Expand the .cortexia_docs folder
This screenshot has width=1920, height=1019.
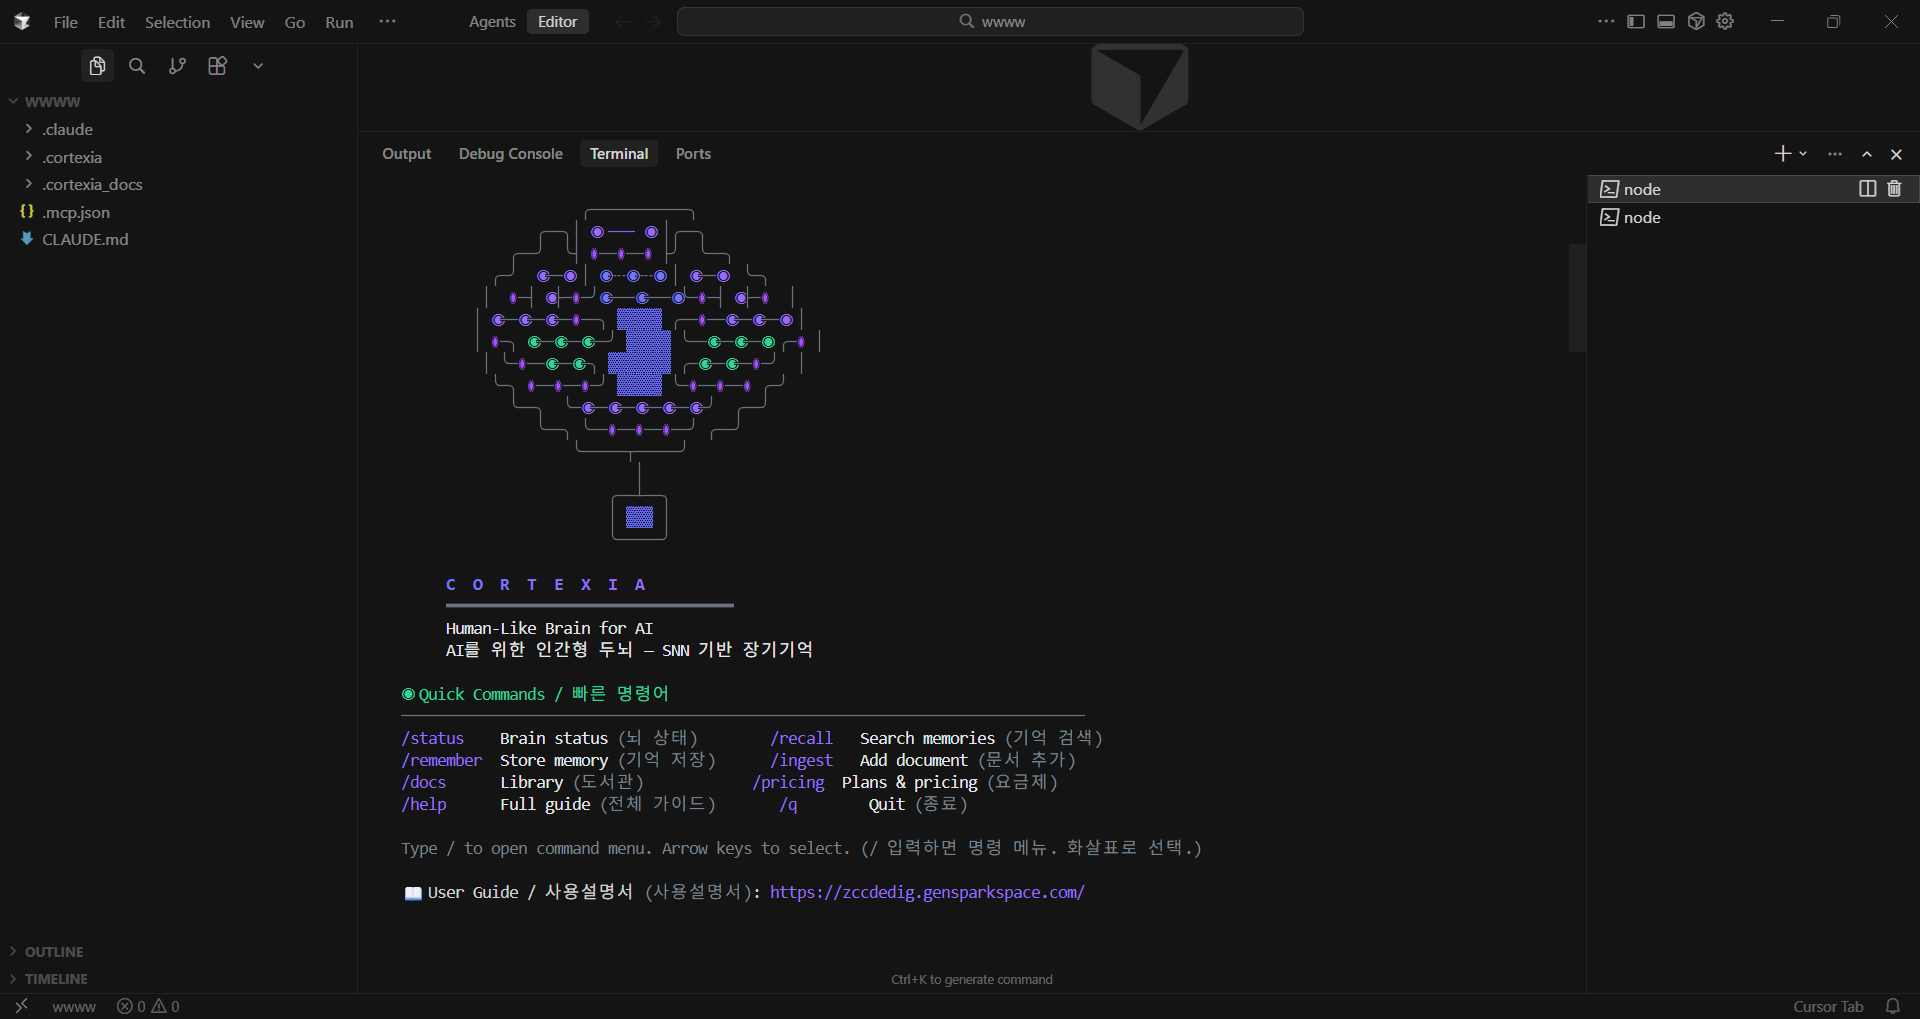tap(92, 184)
